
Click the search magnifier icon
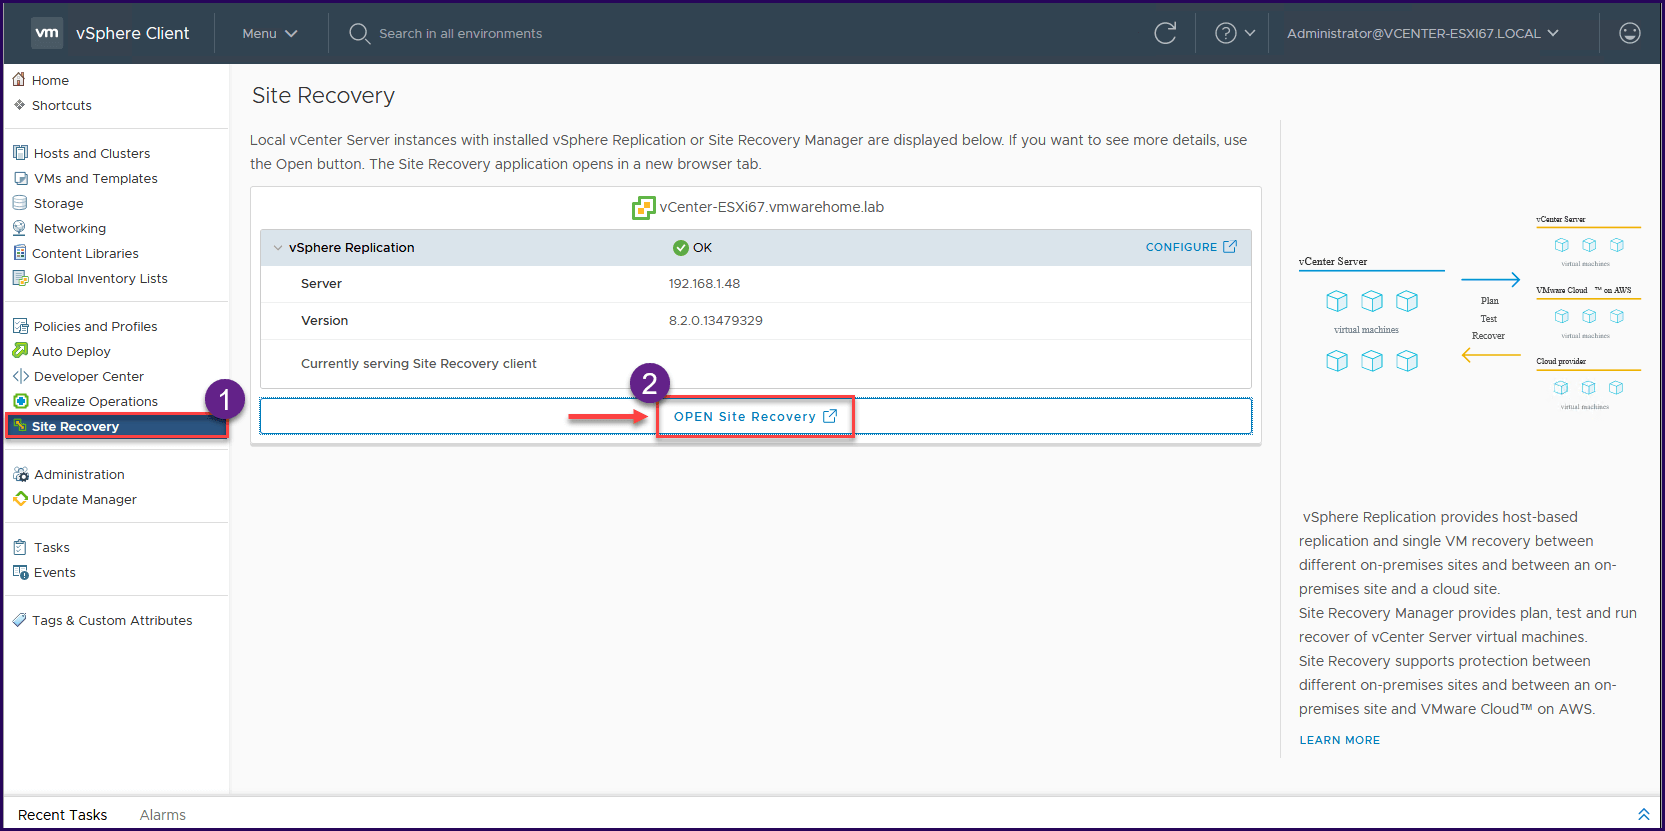[359, 33]
